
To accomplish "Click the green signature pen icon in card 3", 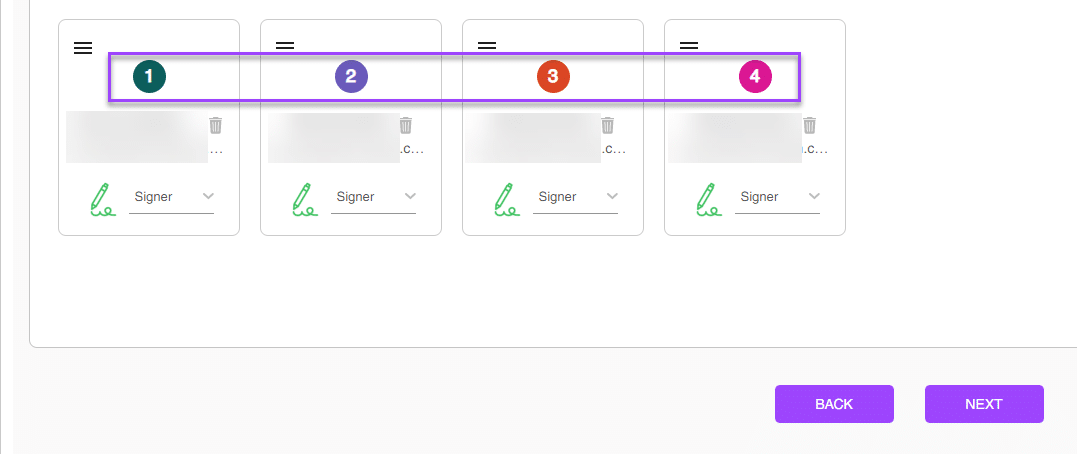I will pyautogui.click(x=506, y=198).
